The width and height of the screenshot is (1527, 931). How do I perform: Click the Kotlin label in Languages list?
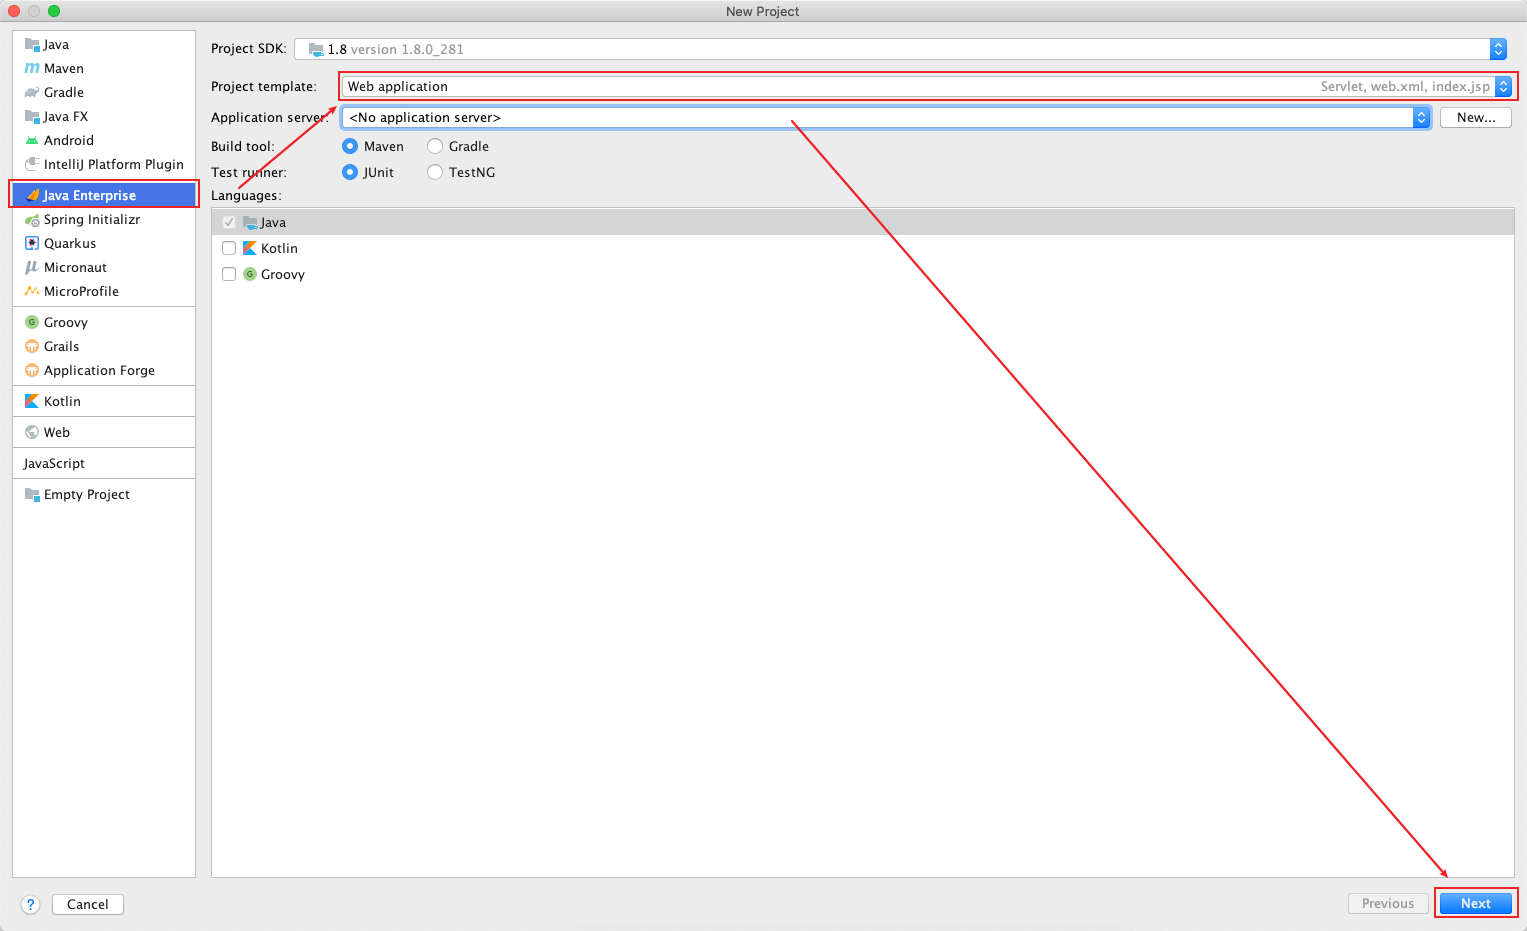coord(279,248)
